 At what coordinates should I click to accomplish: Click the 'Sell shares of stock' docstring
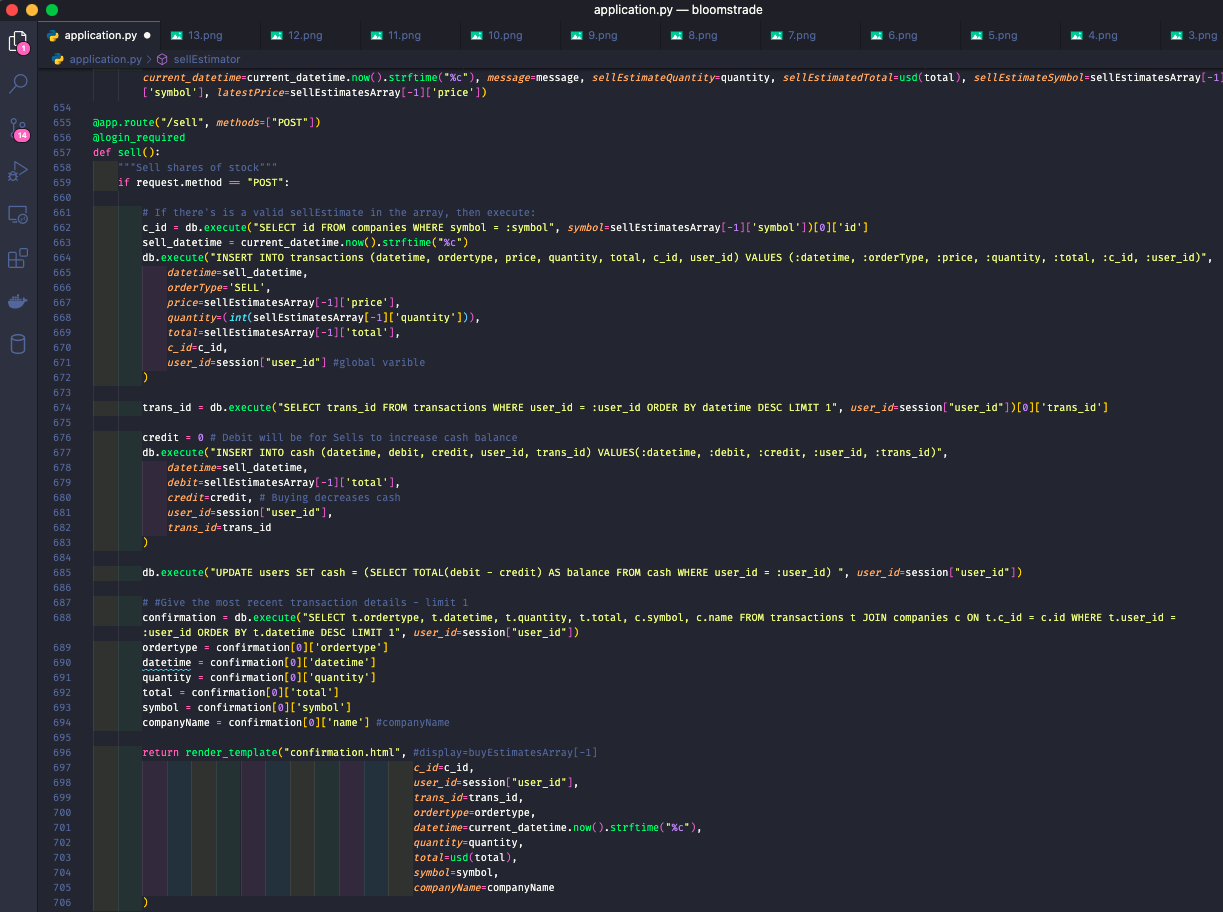pos(197,167)
